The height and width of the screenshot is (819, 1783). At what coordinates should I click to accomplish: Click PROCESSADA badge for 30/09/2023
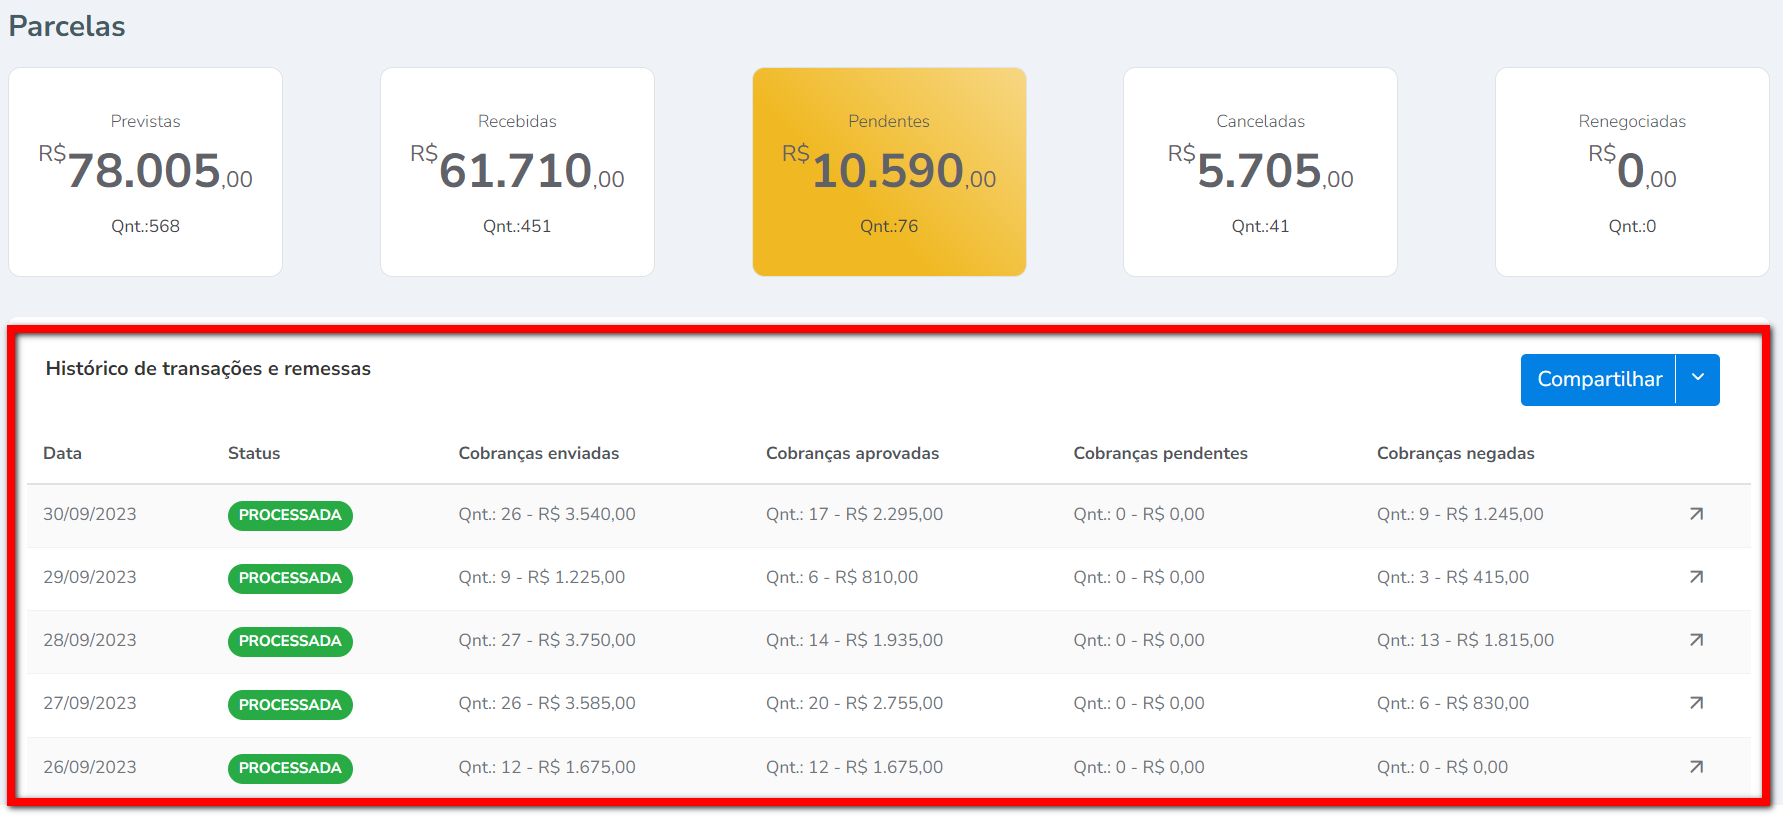pos(290,515)
